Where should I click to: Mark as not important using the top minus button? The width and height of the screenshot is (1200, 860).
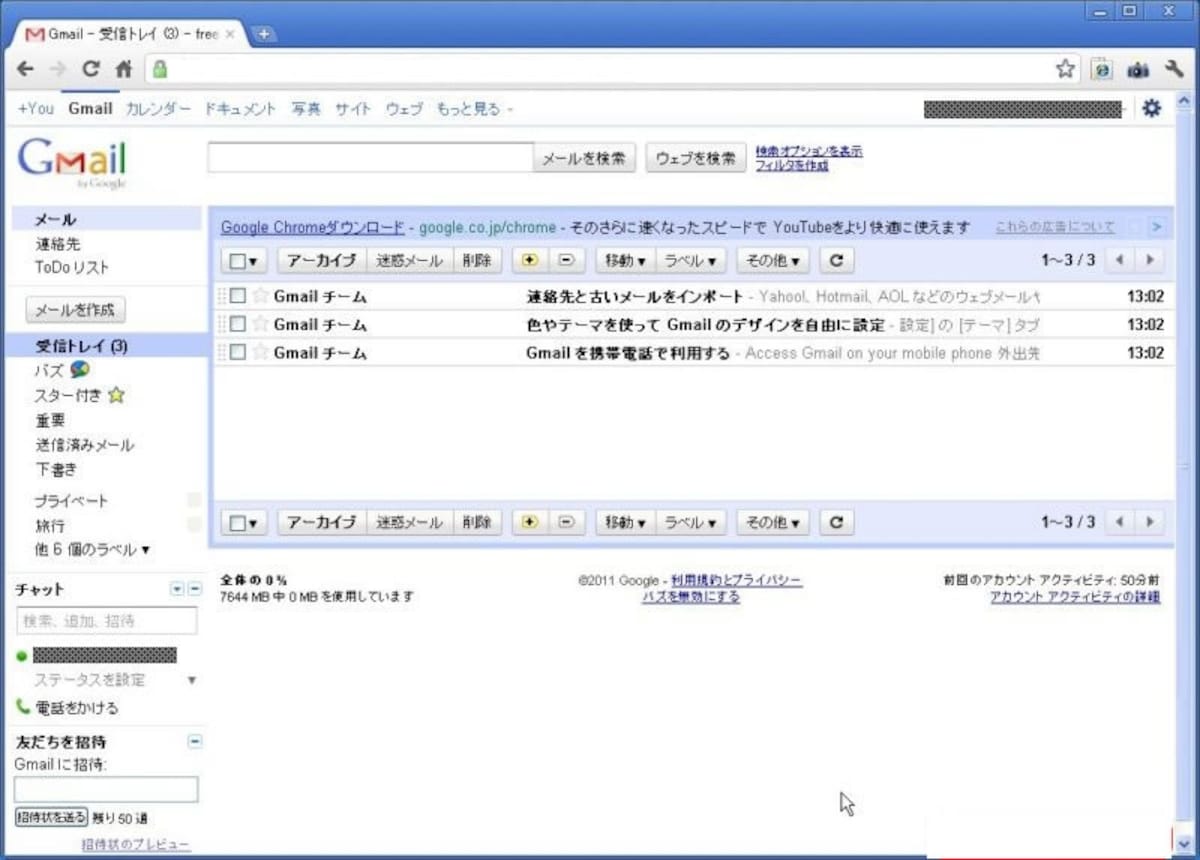[566, 260]
